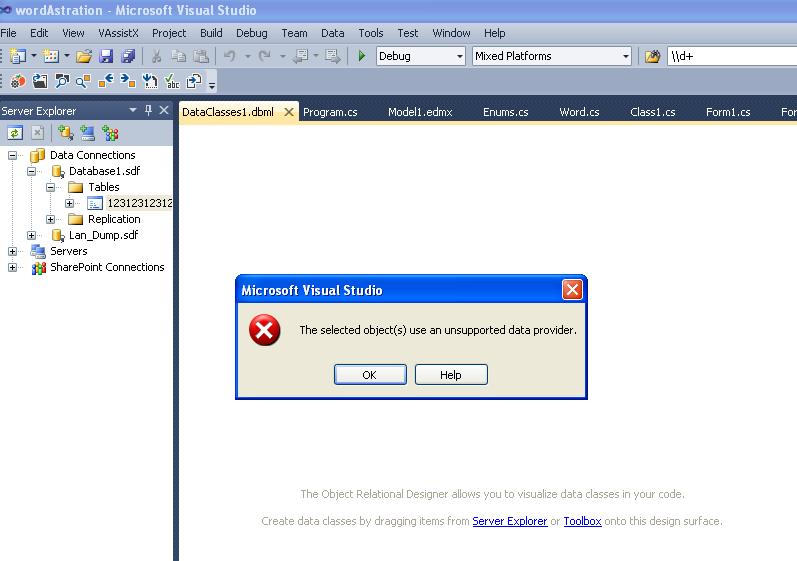Click Add SharePoint Connection icon
797x561 pixels.
pyautogui.click(x=110, y=133)
